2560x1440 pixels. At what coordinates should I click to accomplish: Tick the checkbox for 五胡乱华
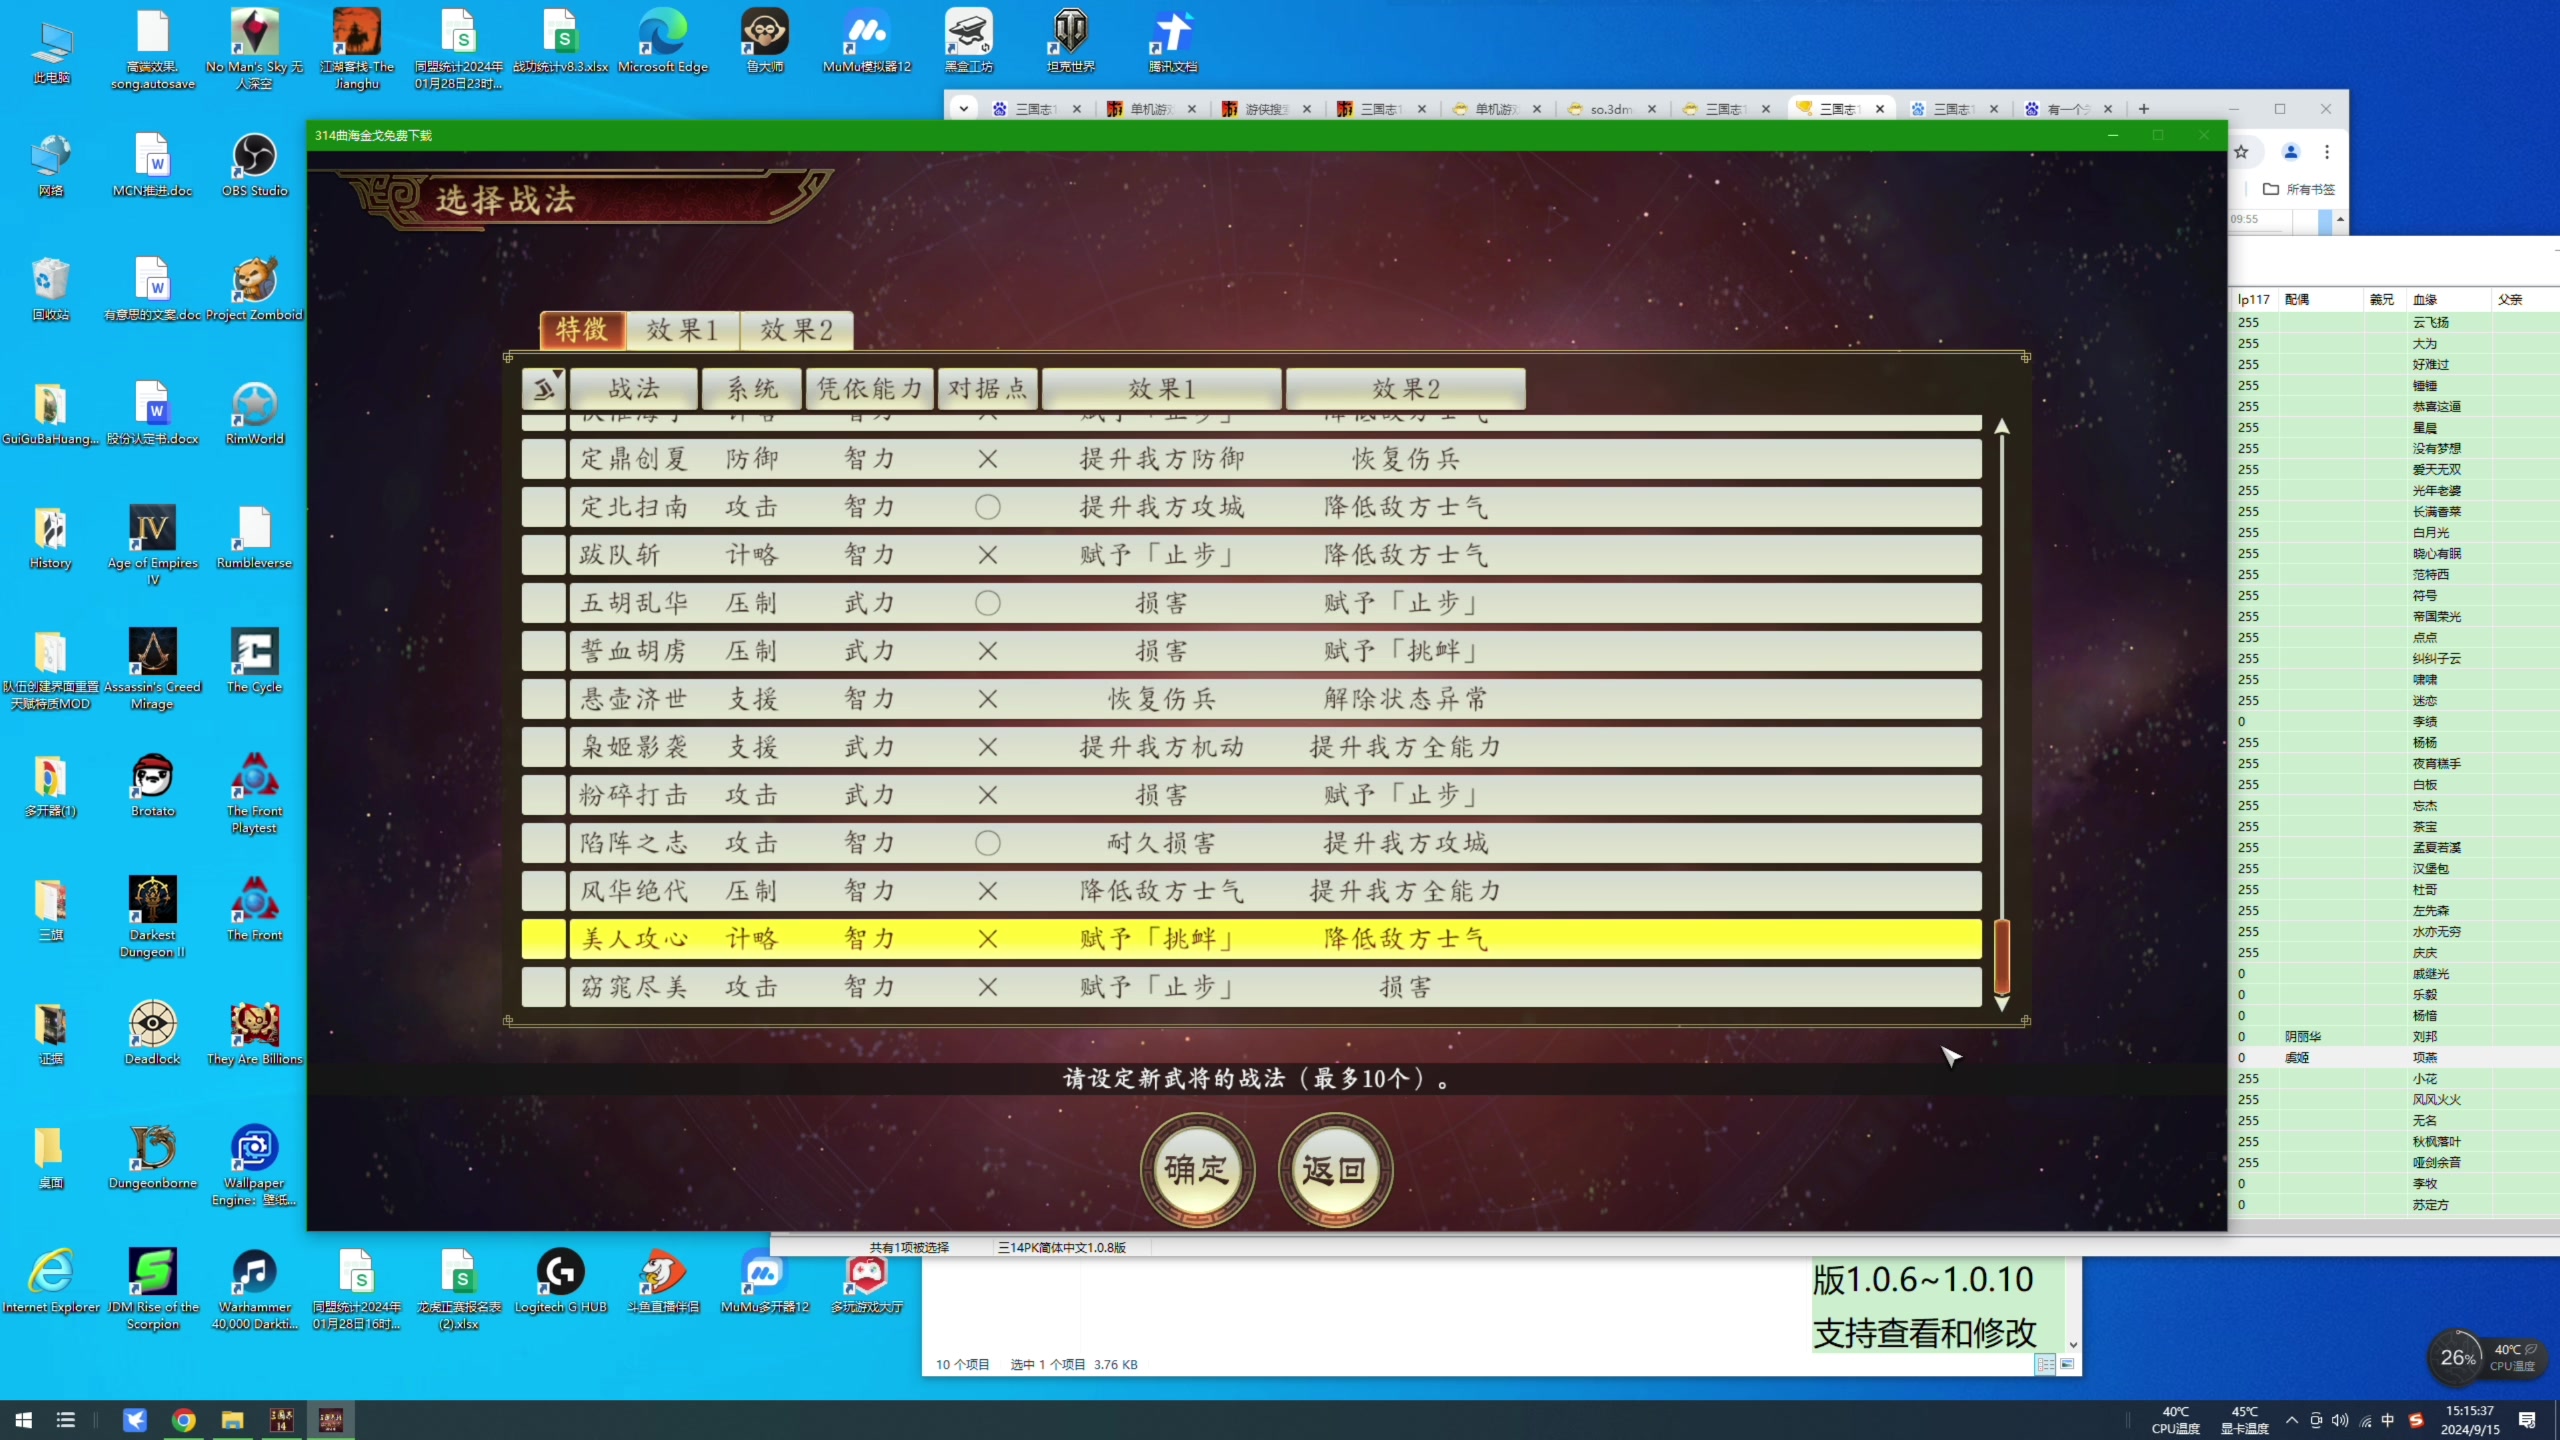tap(544, 603)
